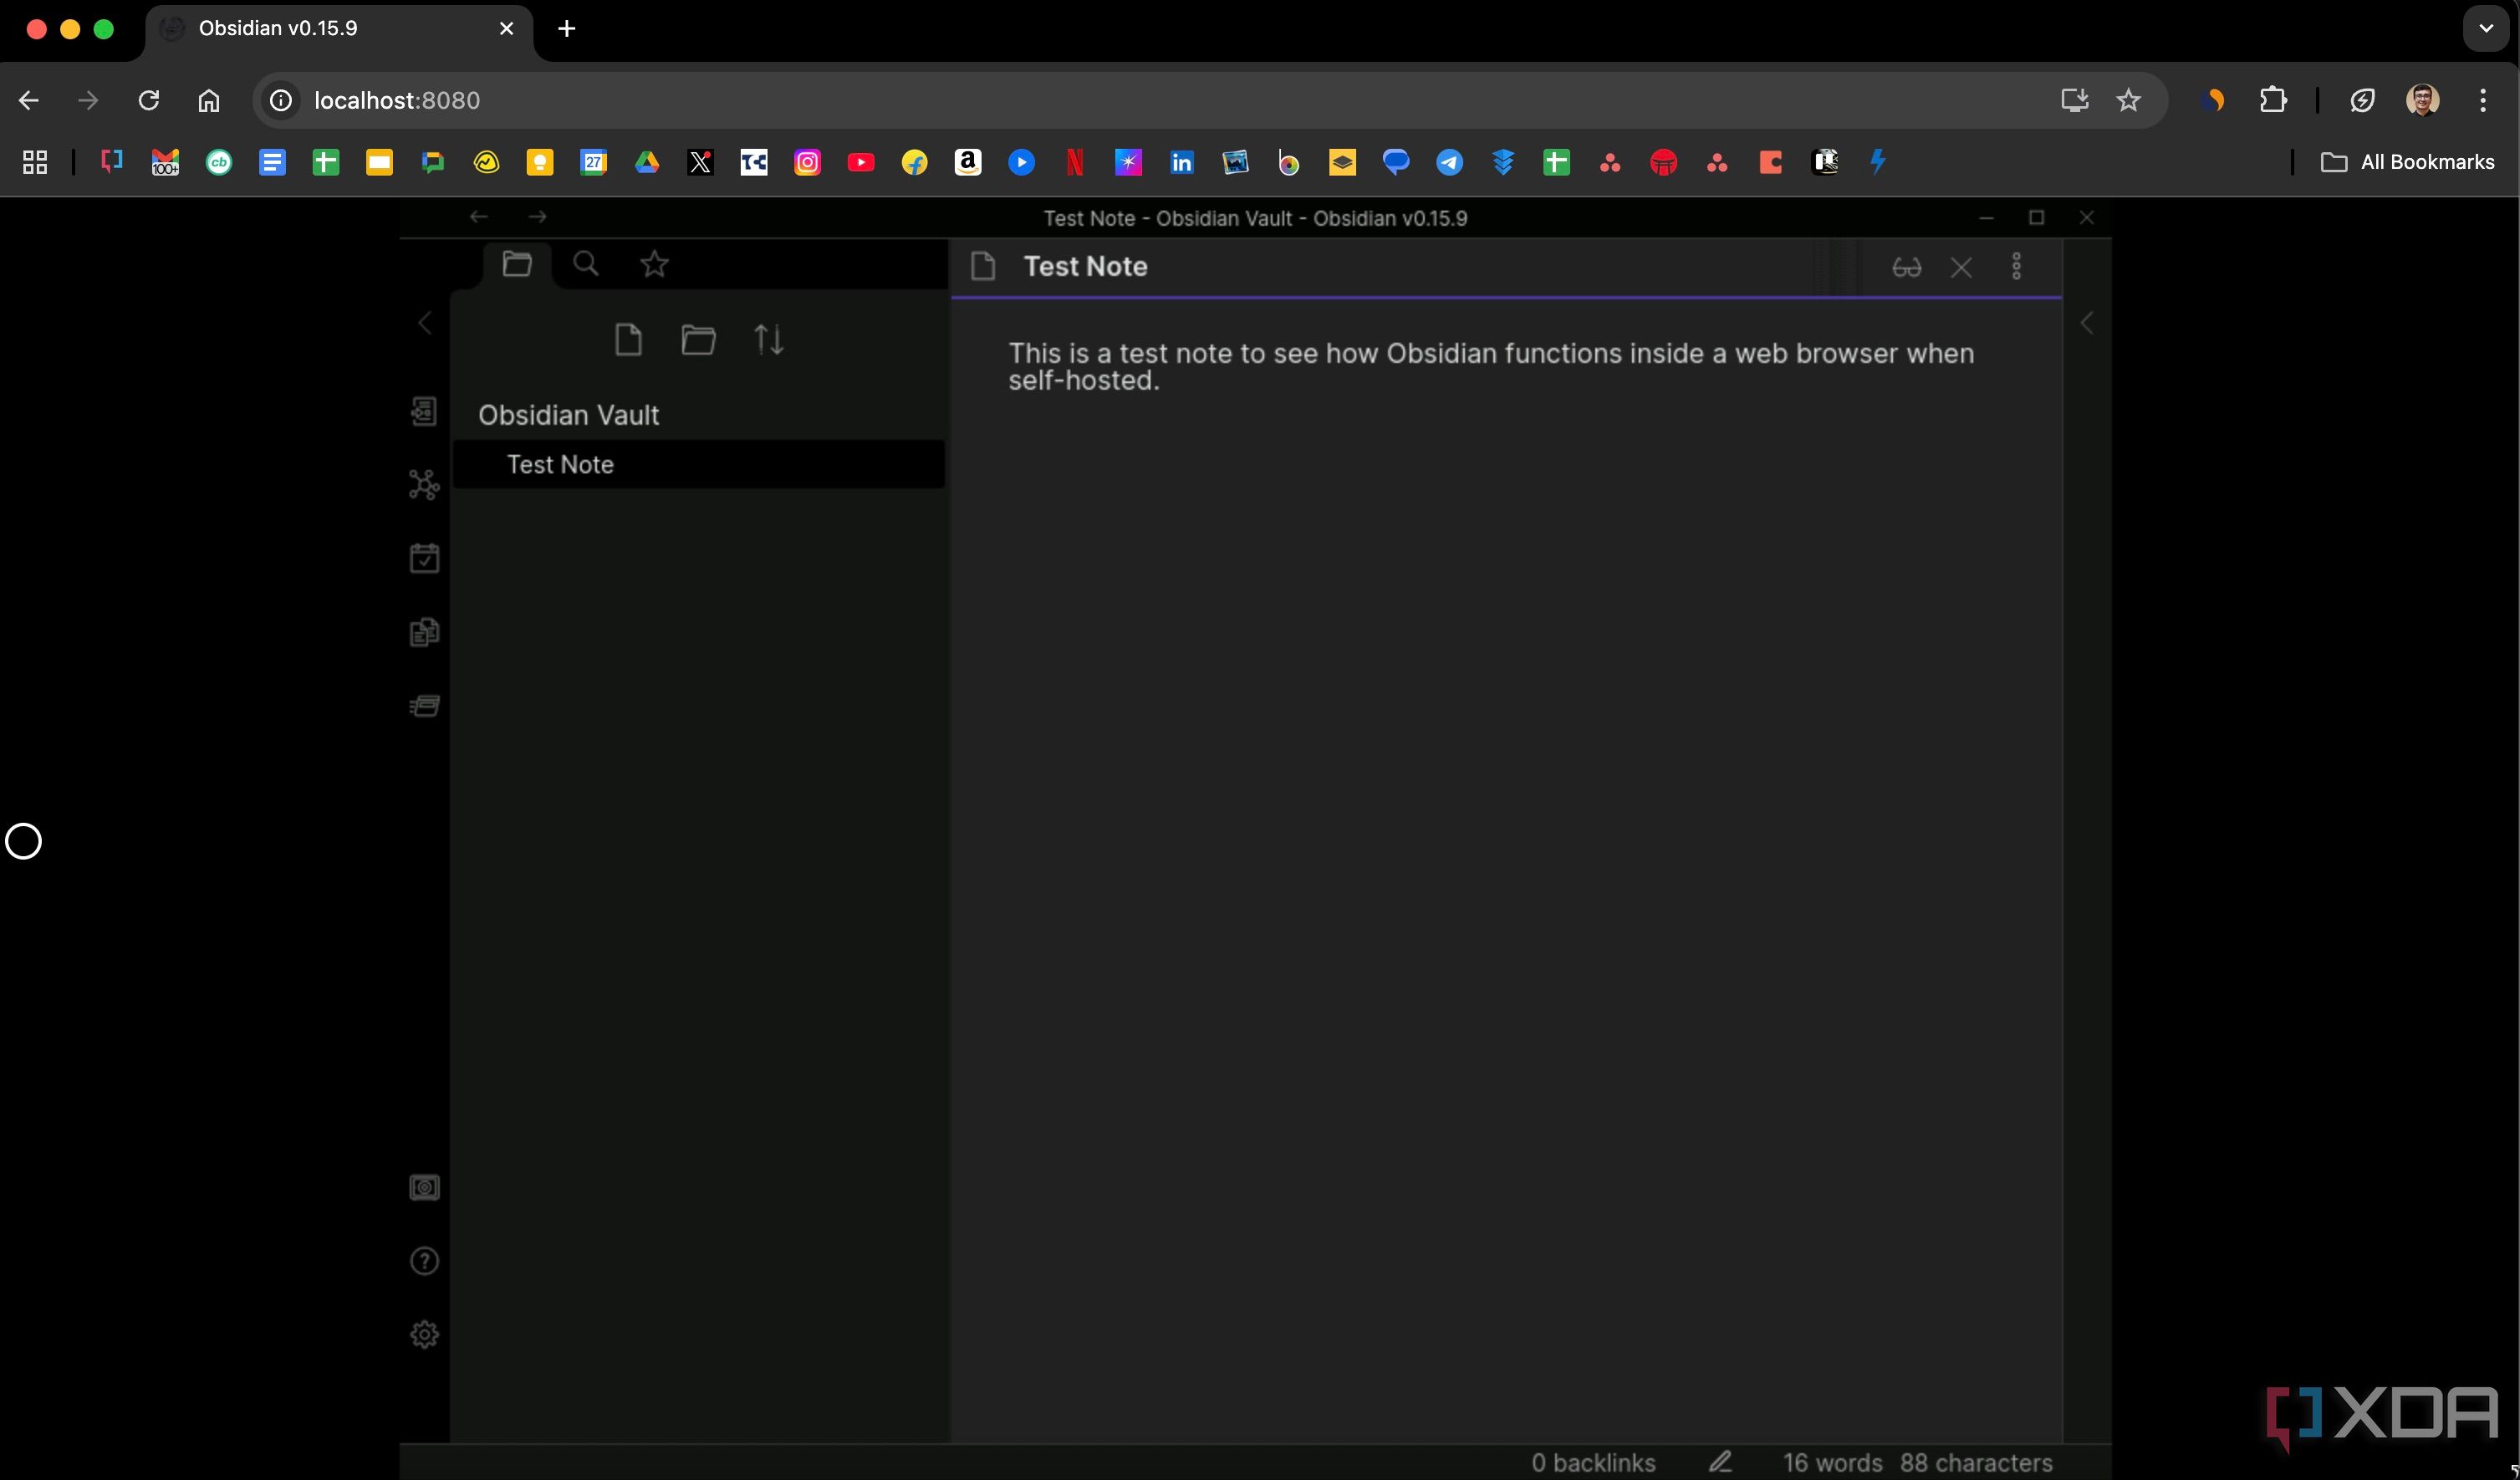Image resolution: width=2520 pixels, height=1480 pixels.
Task: Open the templates ribbon icon
Action: 424,632
